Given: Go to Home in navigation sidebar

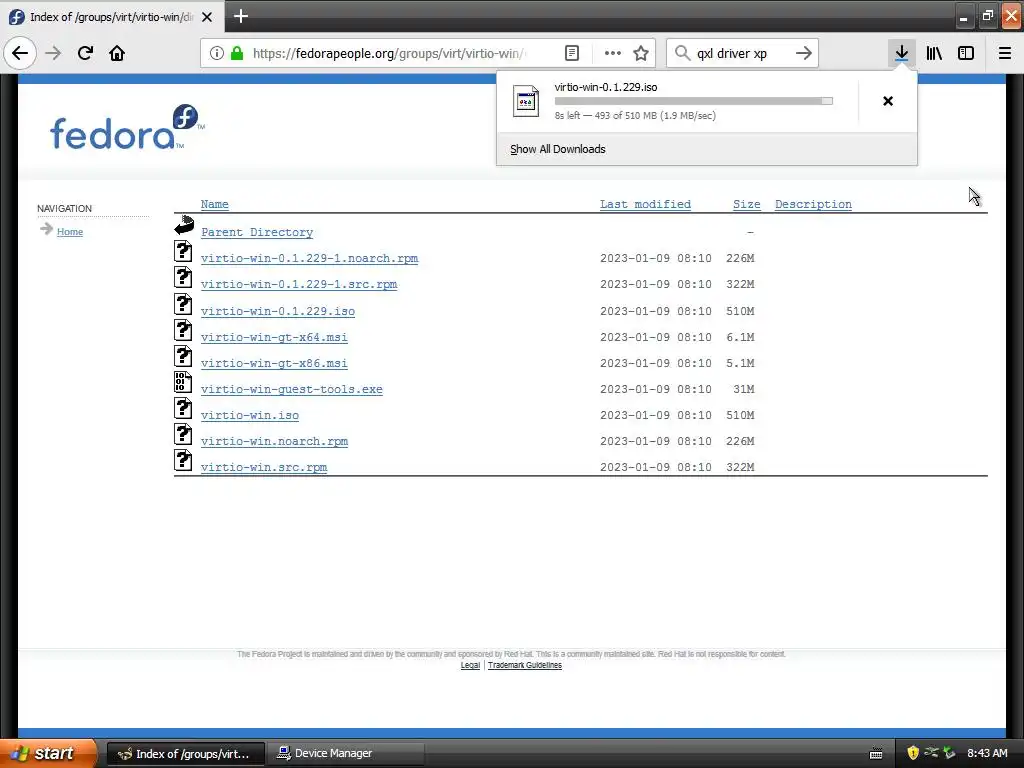Looking at the screenshot, I should tap(70, 231).
